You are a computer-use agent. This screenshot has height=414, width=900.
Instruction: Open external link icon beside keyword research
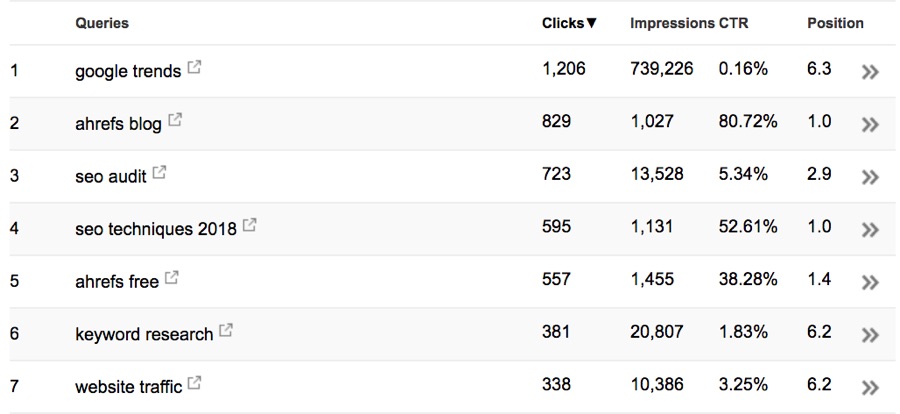226,330
